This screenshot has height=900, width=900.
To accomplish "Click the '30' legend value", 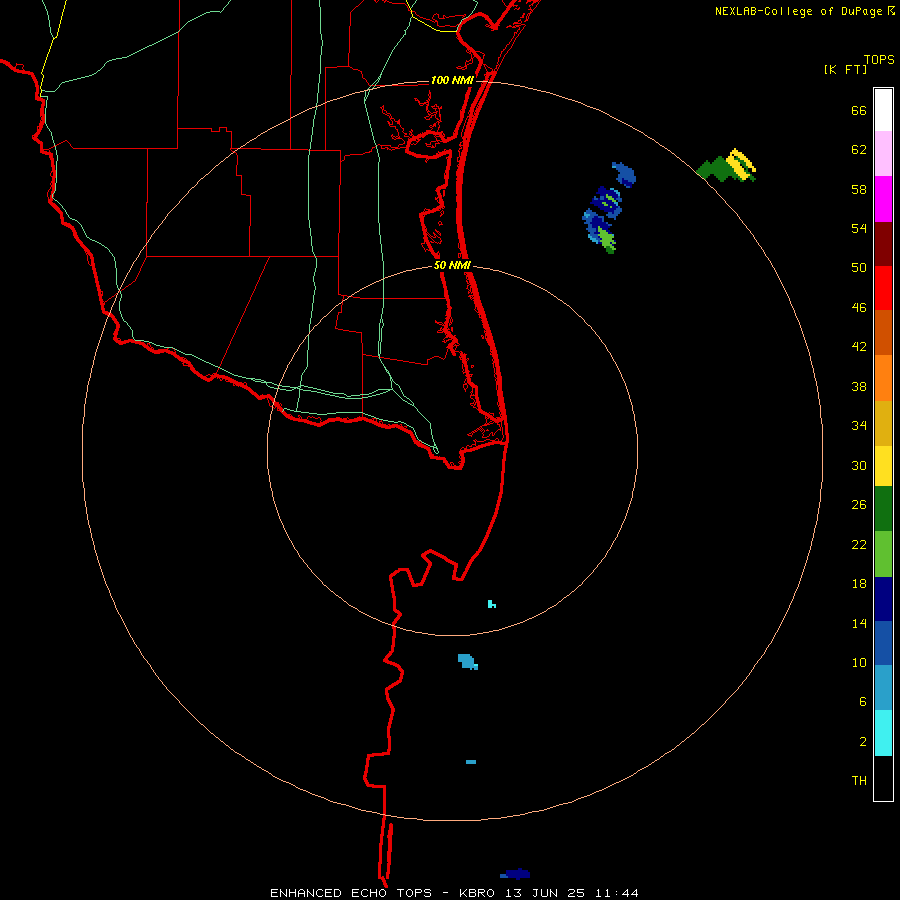I will pyautogui.click(x=859, y=465).
